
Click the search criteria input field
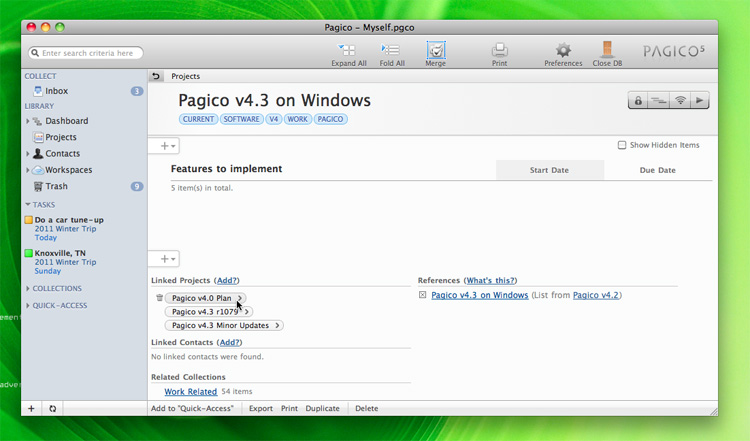coord(86,53)
